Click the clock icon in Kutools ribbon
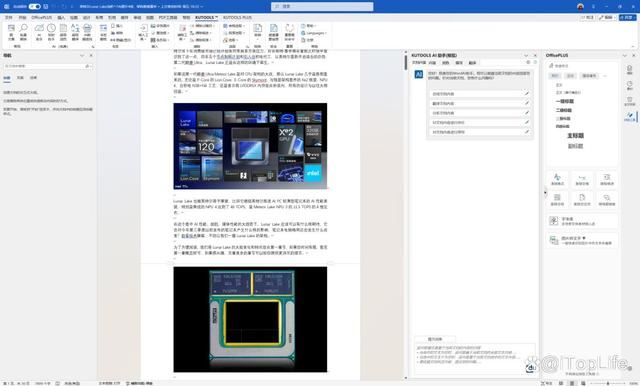 pyautogui.click(x=51, y=28)
